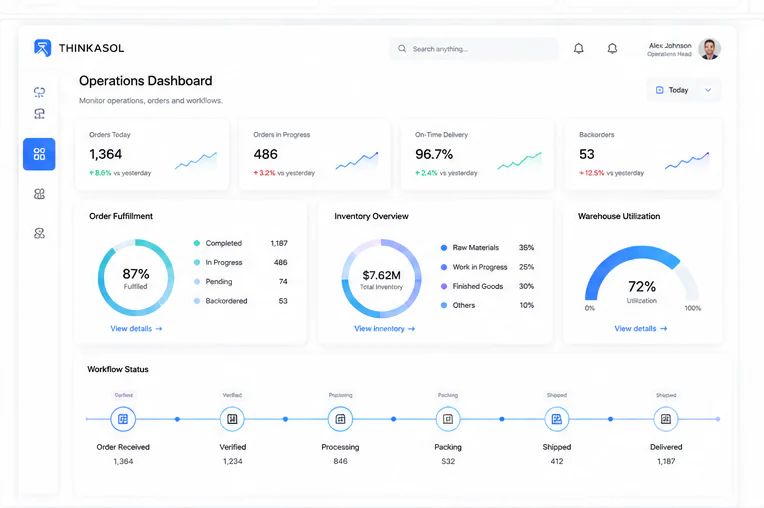
Task: Select the second sidebar icon
Action: tap(39, 114)
